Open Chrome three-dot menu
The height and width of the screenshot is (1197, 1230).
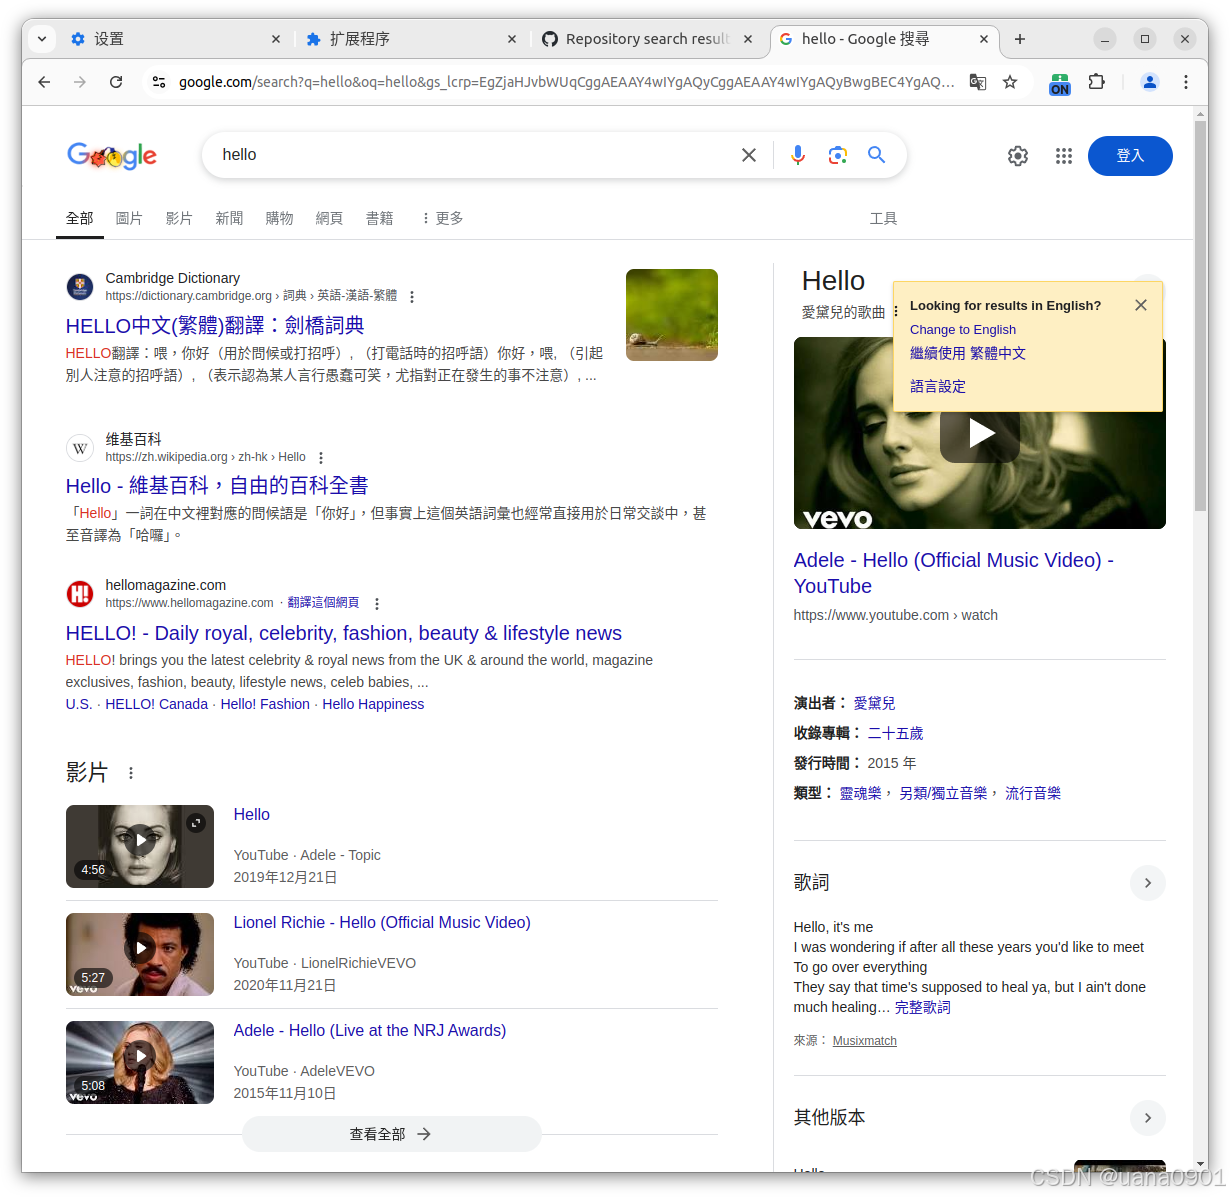1186,82
